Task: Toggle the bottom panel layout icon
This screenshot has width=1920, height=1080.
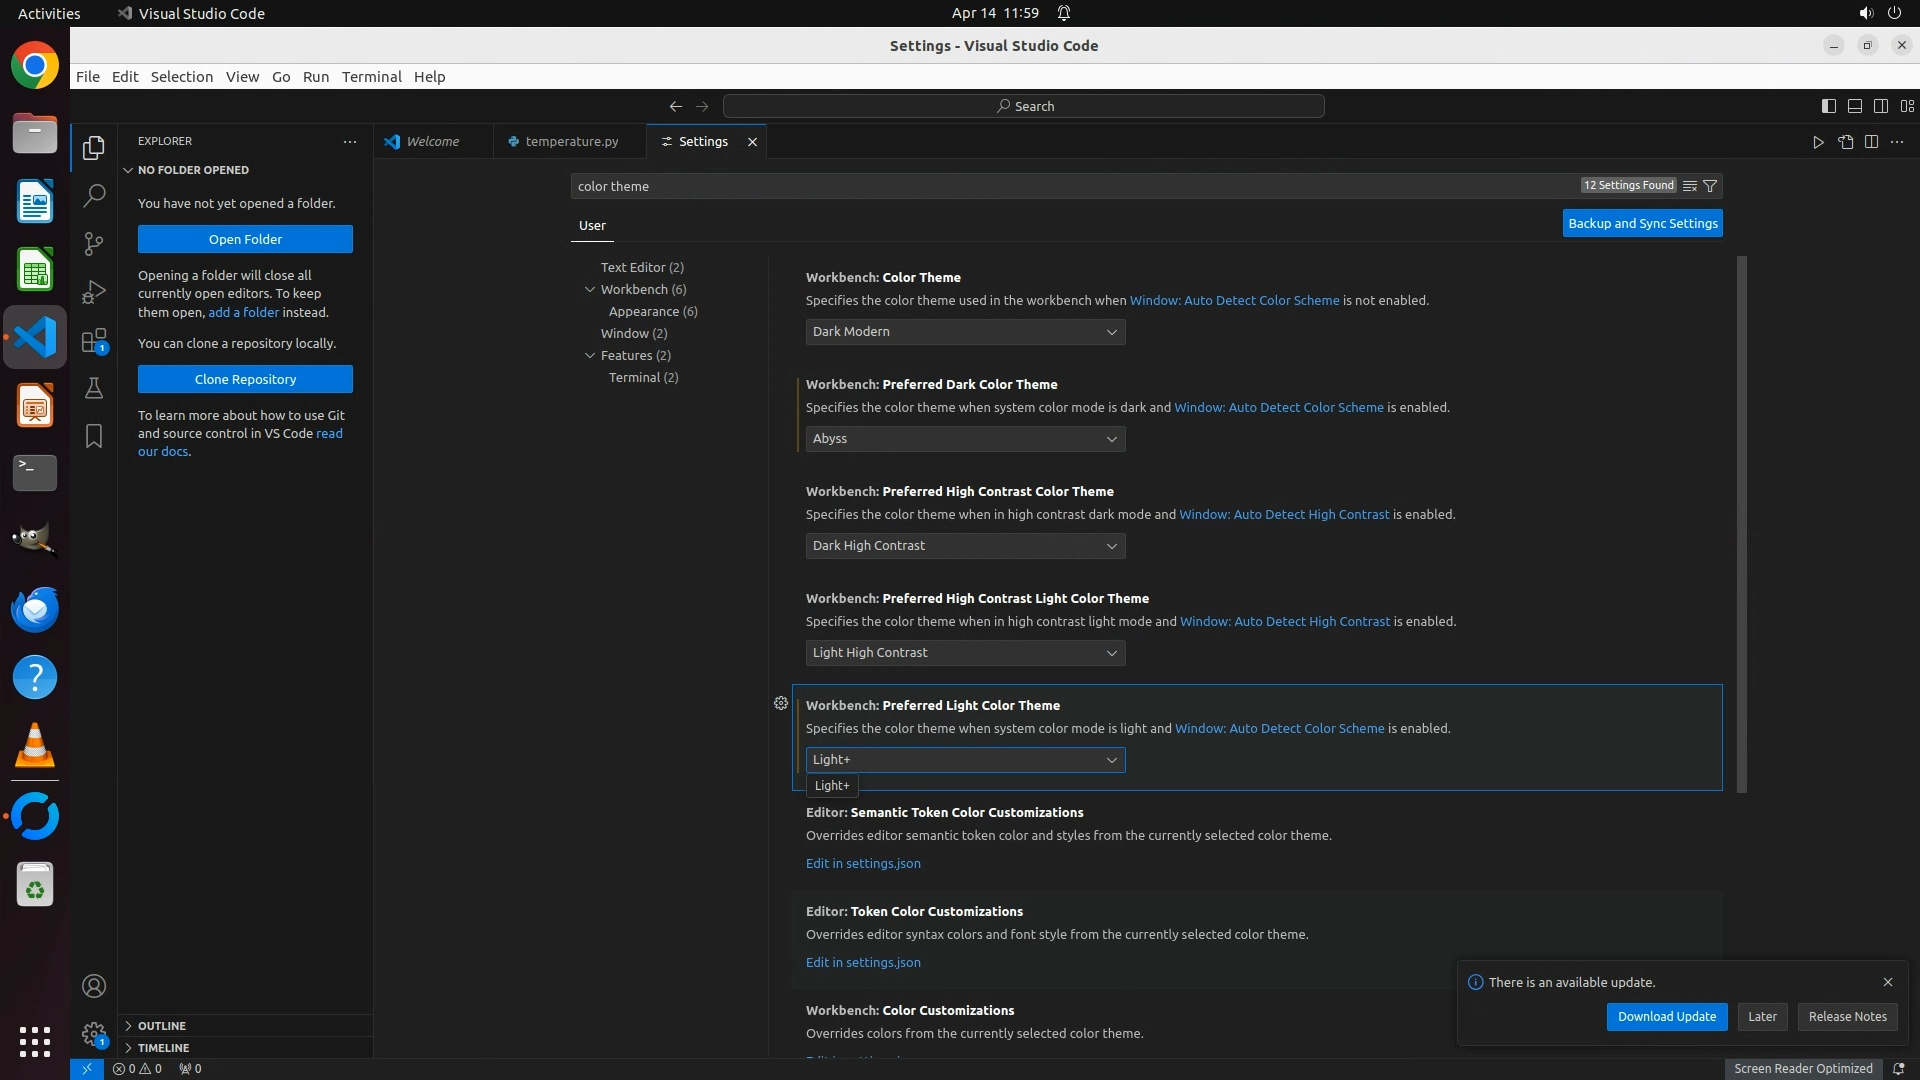Action: tap(1854, 106)
